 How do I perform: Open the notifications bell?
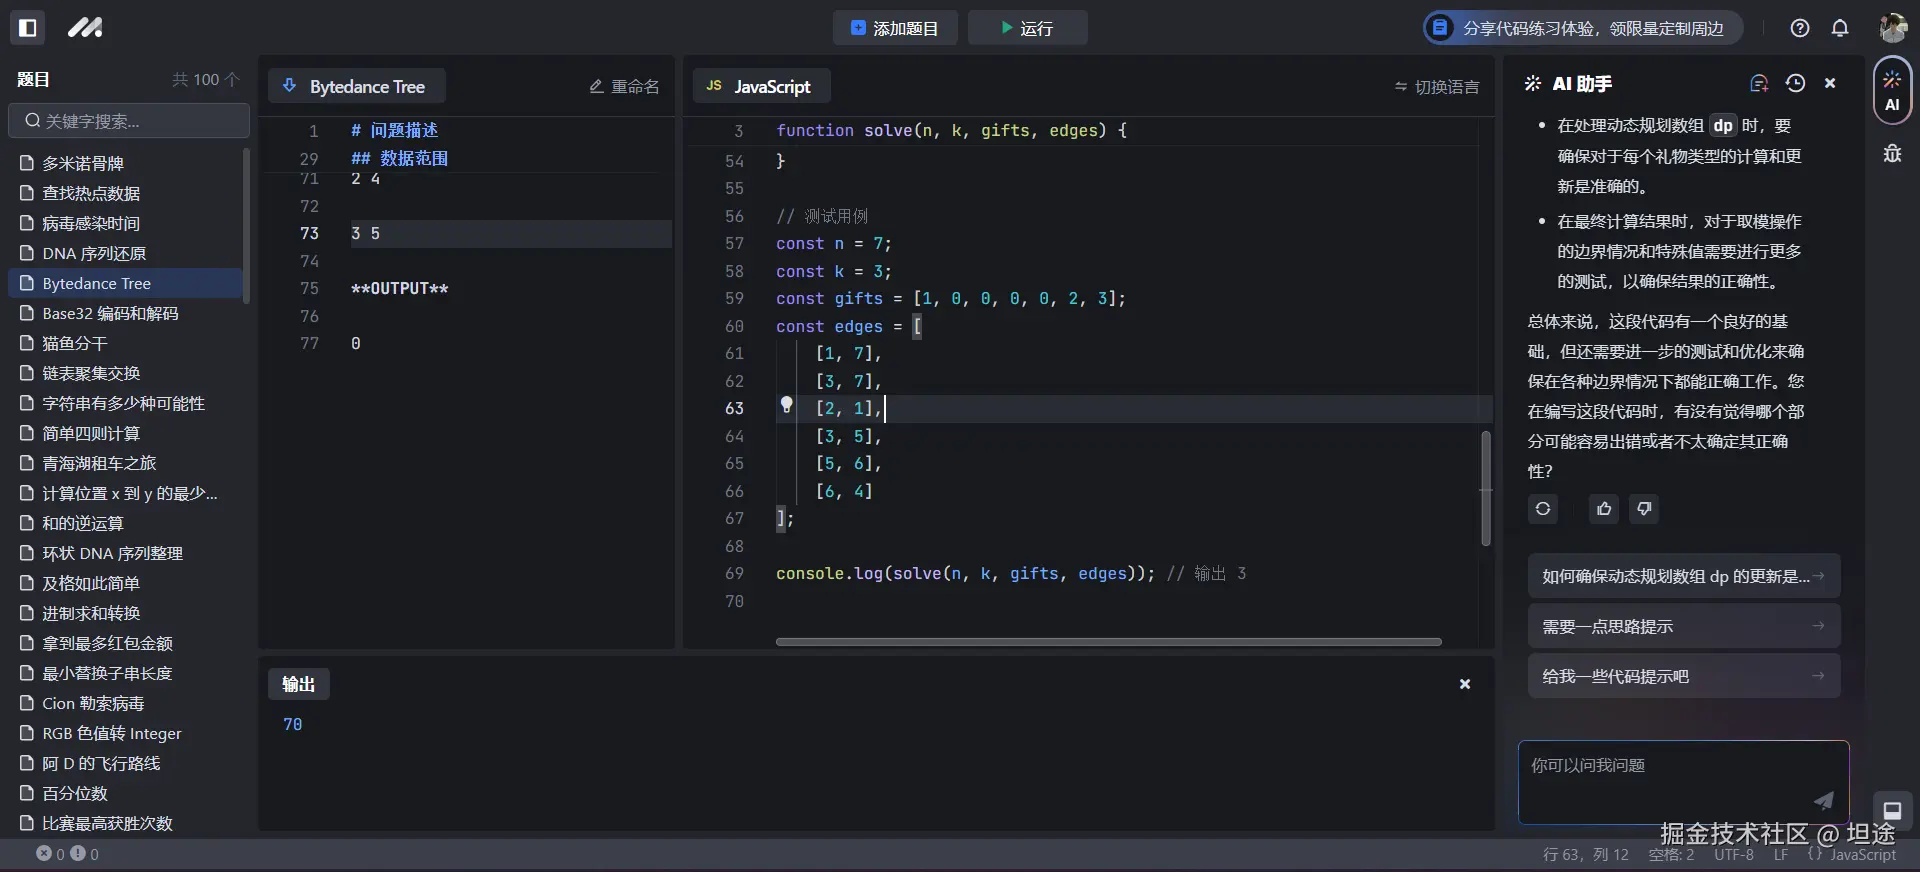click(1840, 28)
